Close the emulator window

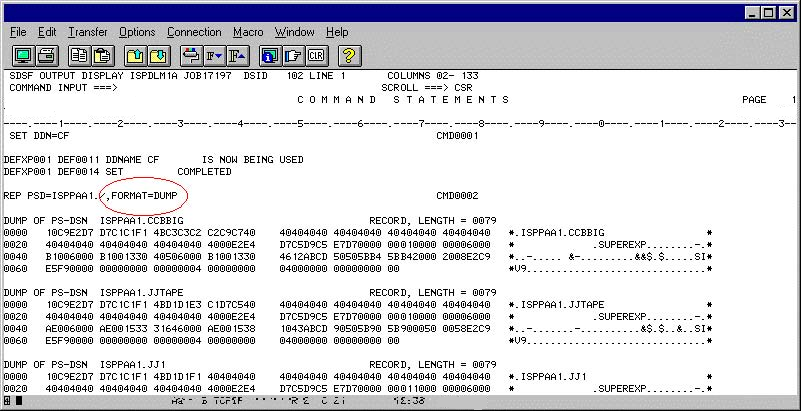[786, 13]
